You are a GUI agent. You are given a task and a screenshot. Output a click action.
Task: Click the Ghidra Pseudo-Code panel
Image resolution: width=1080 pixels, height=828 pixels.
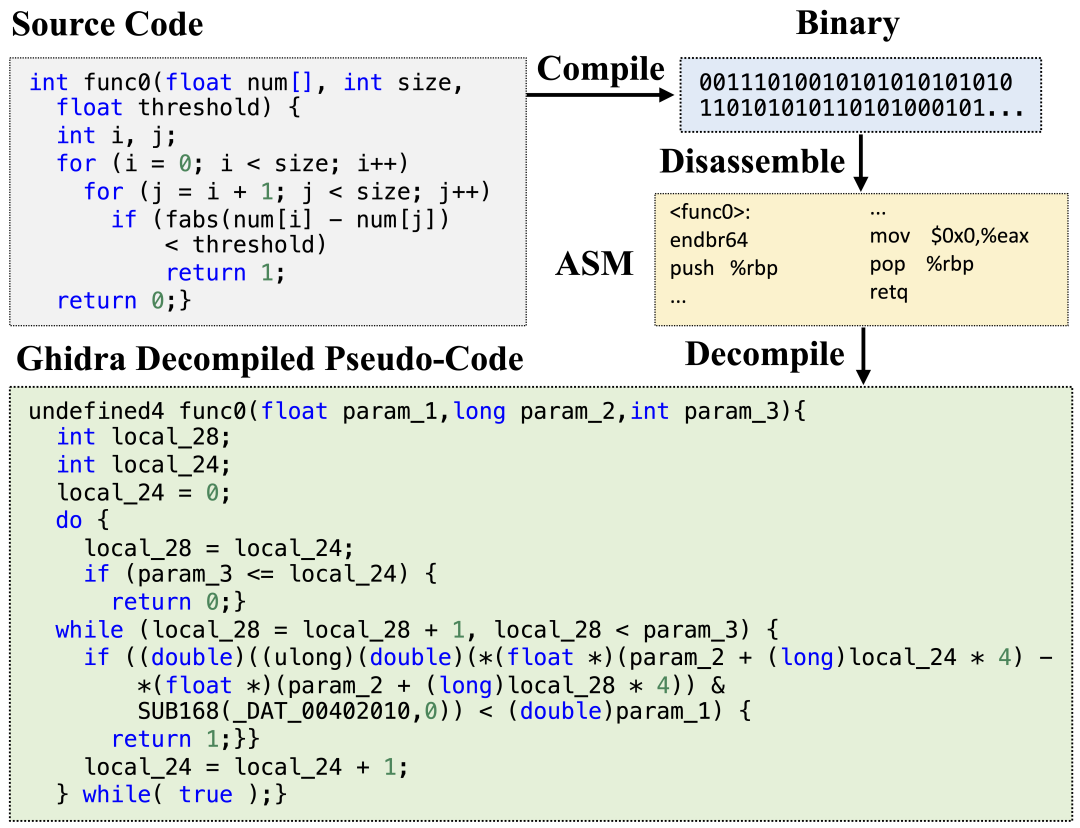coord(540,600)
